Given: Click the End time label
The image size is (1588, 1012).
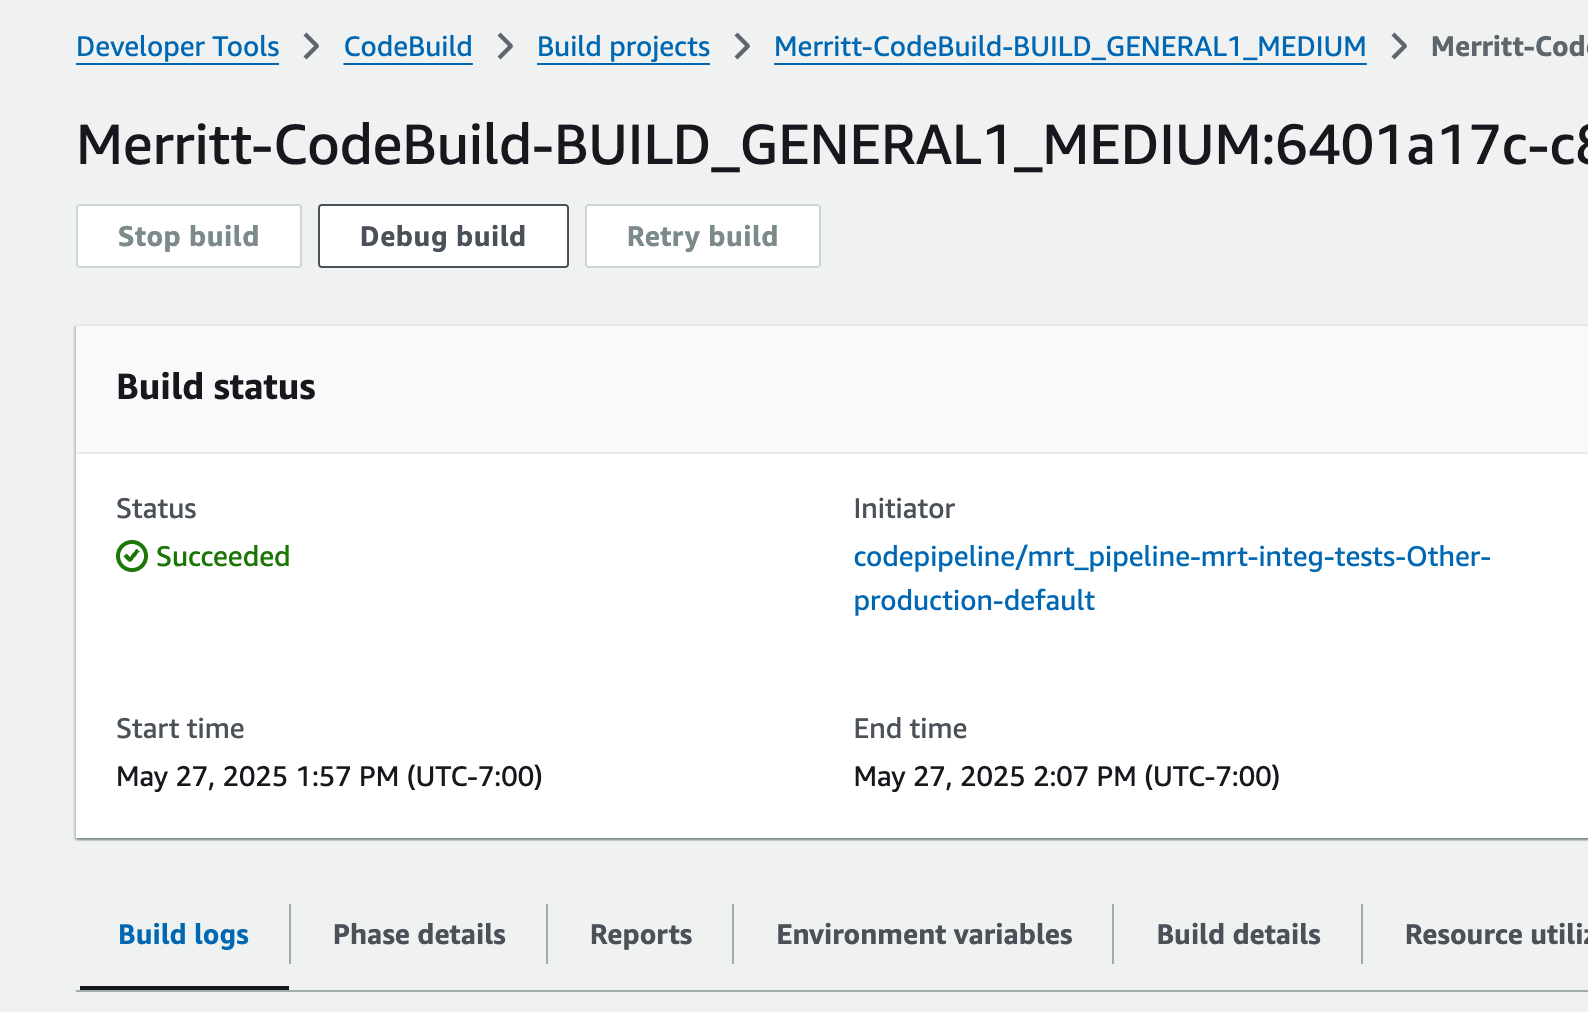Looking at the screenshot, I should click(x=910, y=728).
